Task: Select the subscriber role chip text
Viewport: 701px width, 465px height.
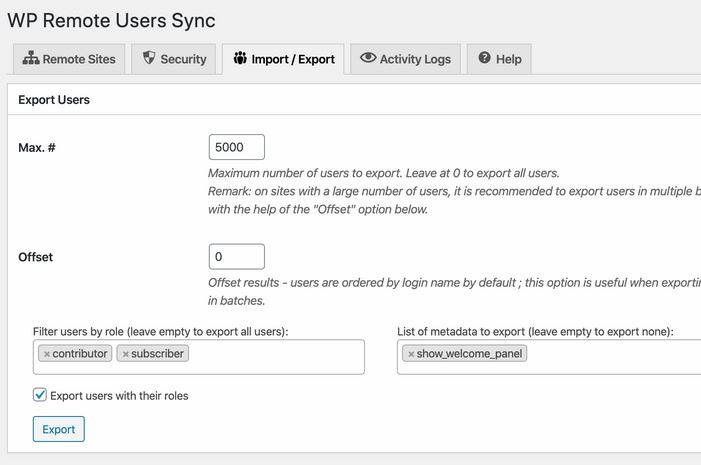Action: coord(157,354)
